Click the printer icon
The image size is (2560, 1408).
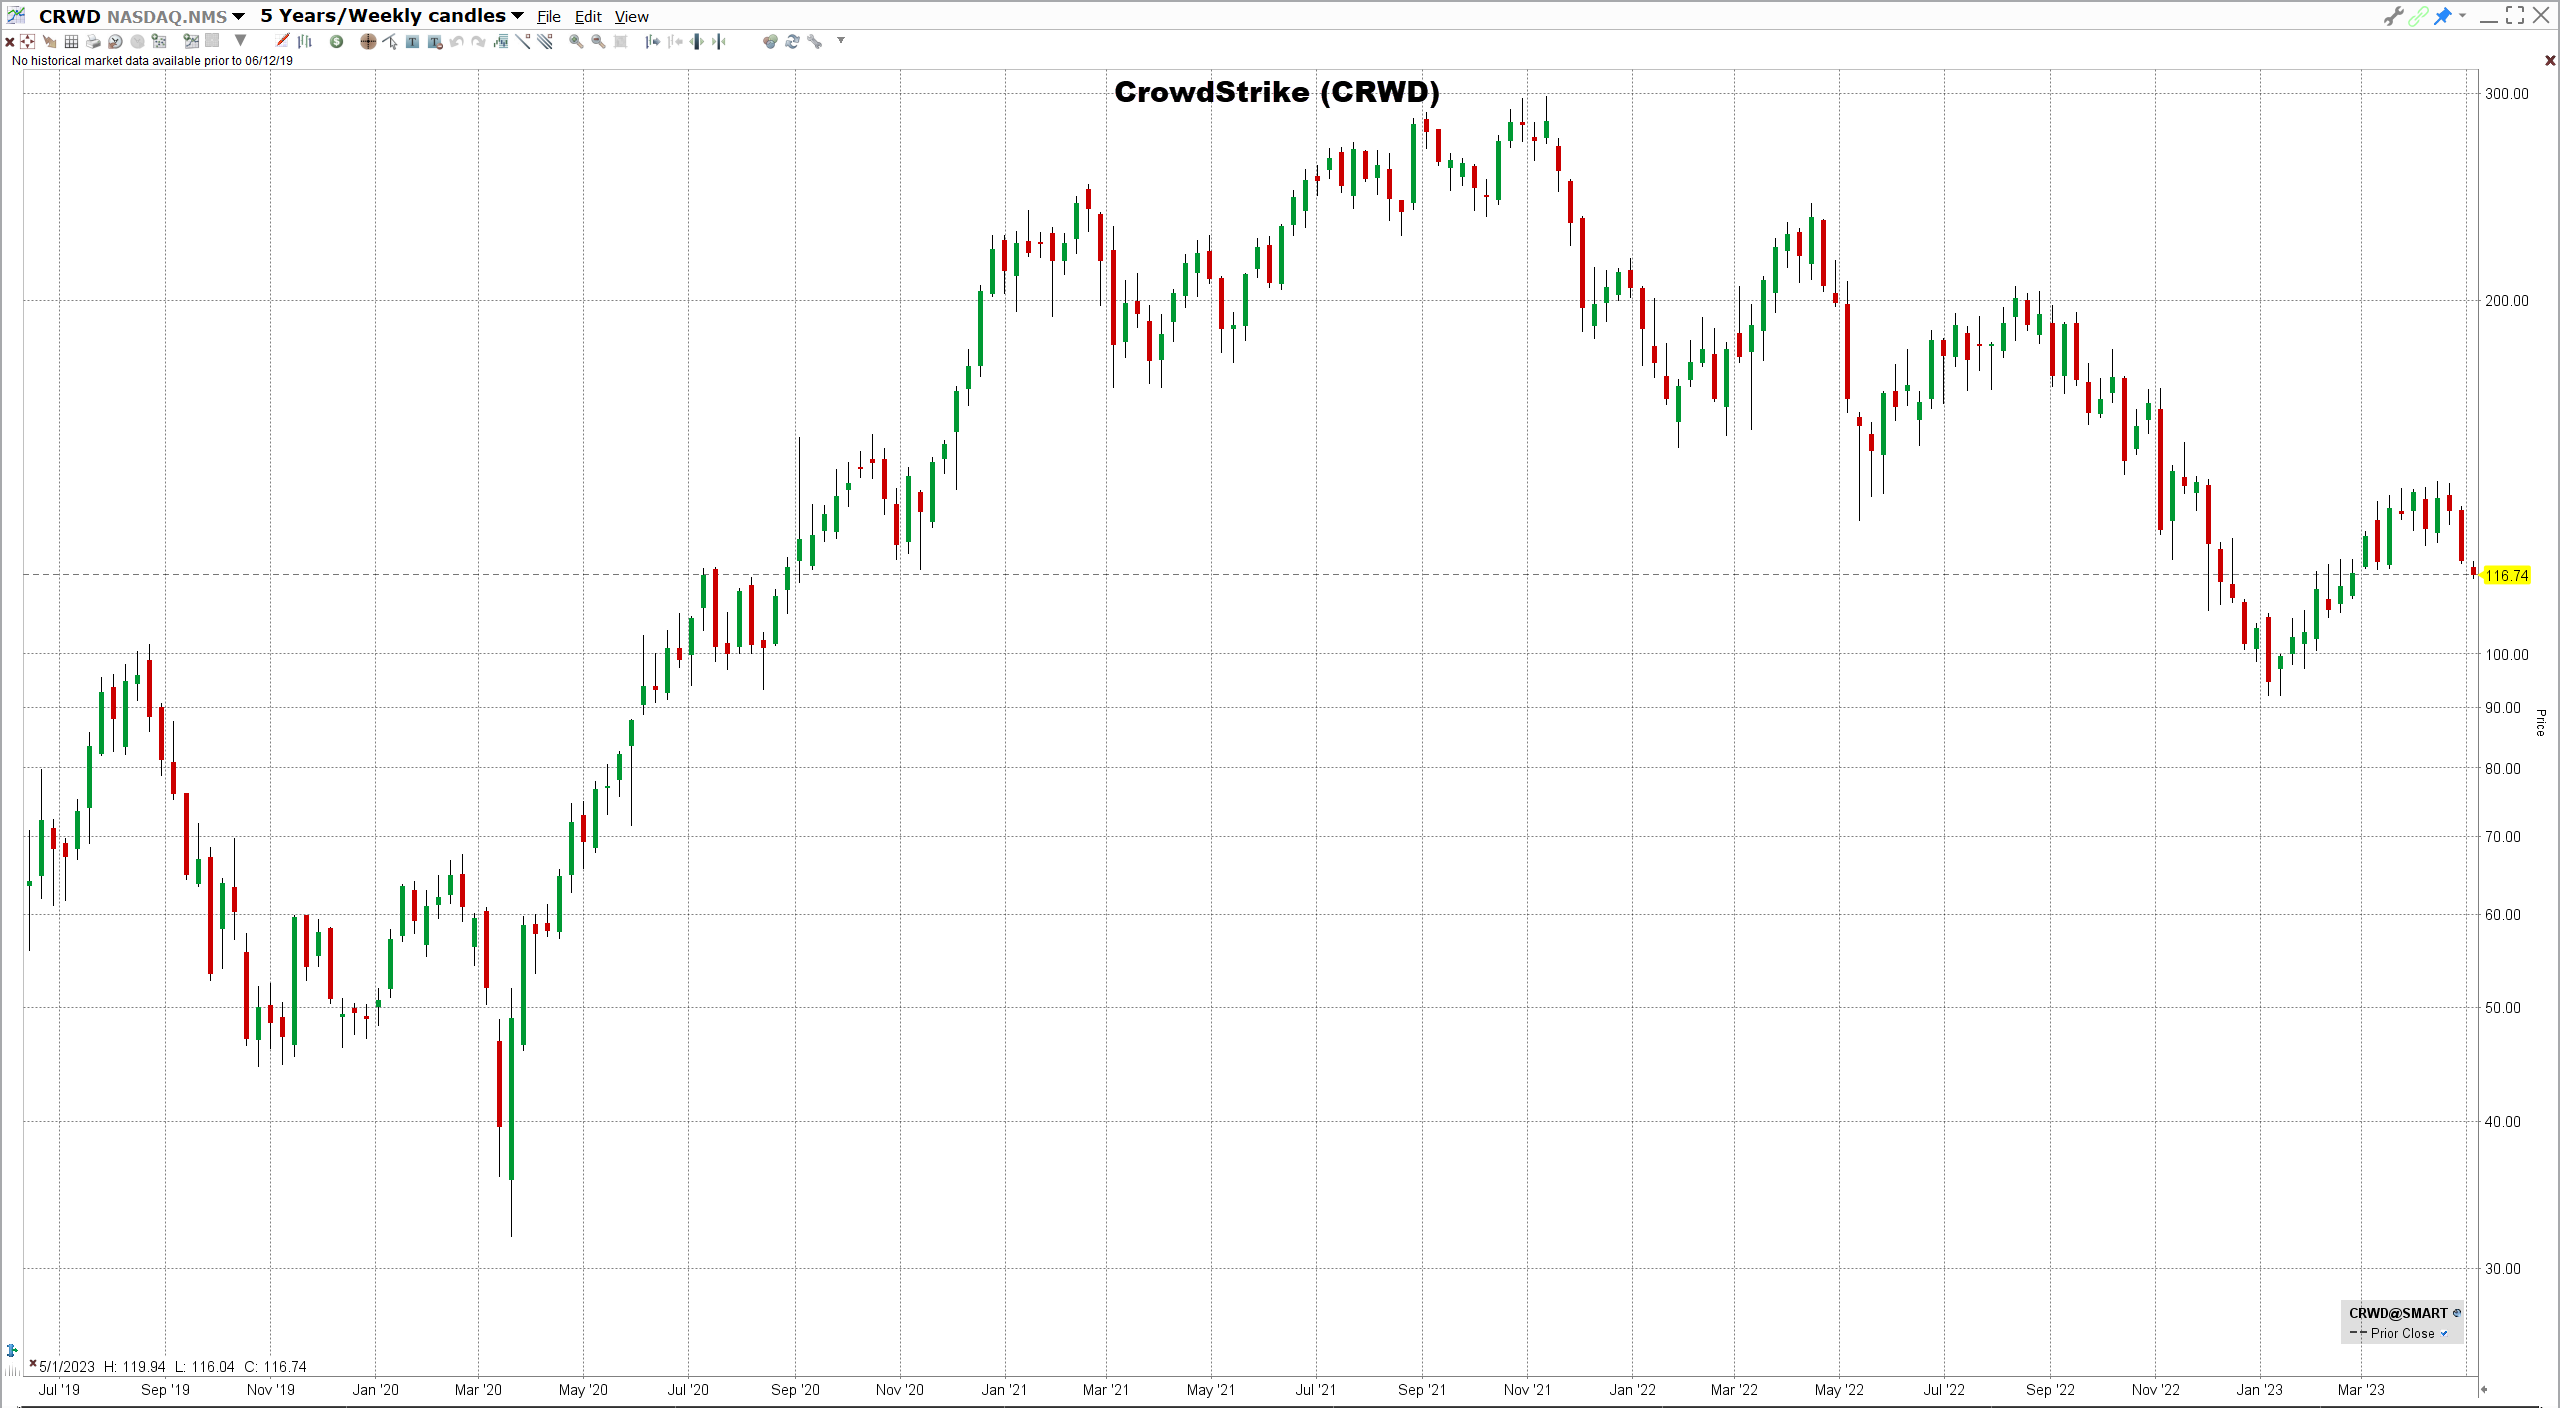click(x=93, y=41)
